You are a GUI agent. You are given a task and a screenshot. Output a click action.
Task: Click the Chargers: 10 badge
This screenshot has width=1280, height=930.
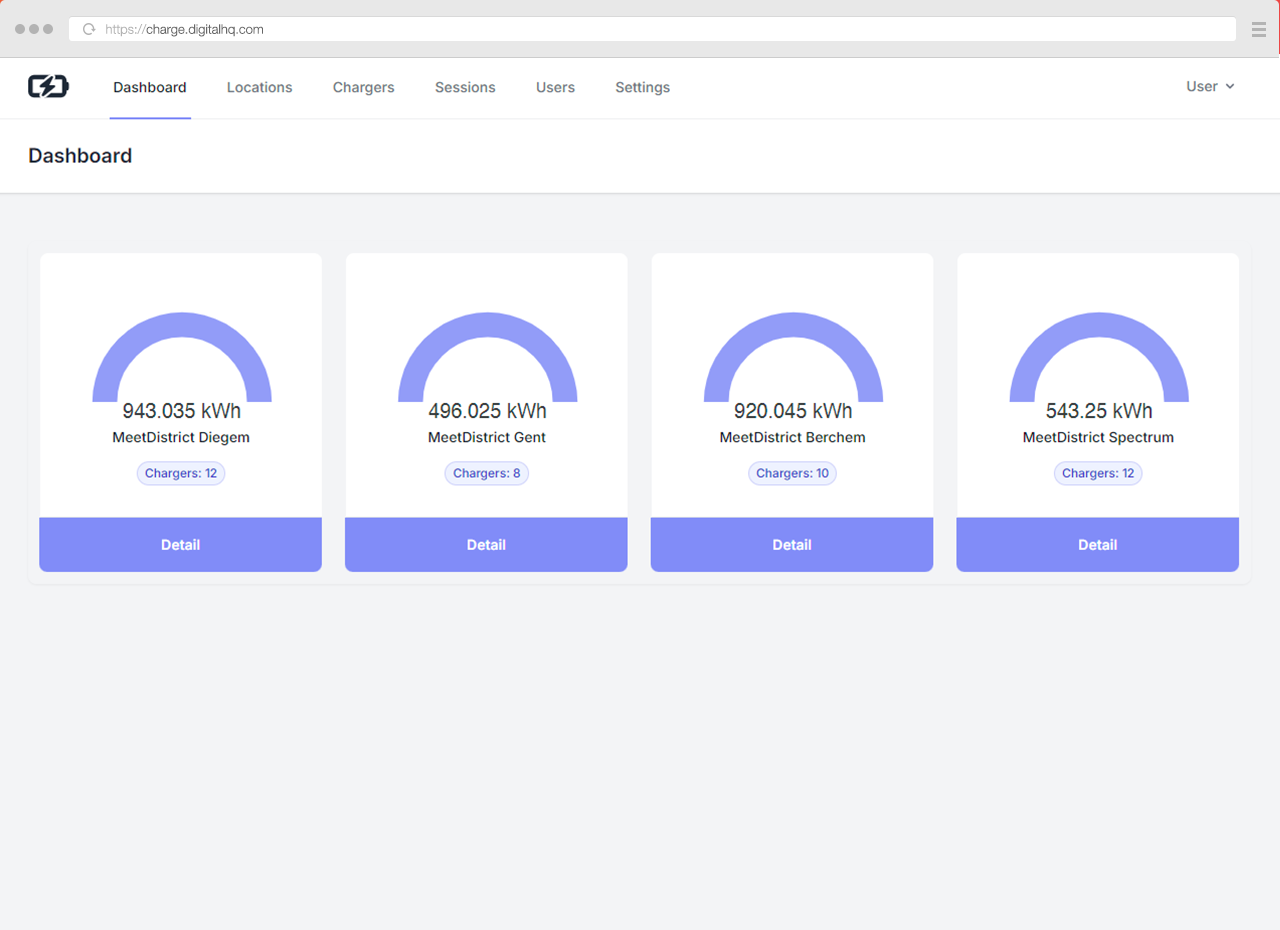[x=792, y=473]
